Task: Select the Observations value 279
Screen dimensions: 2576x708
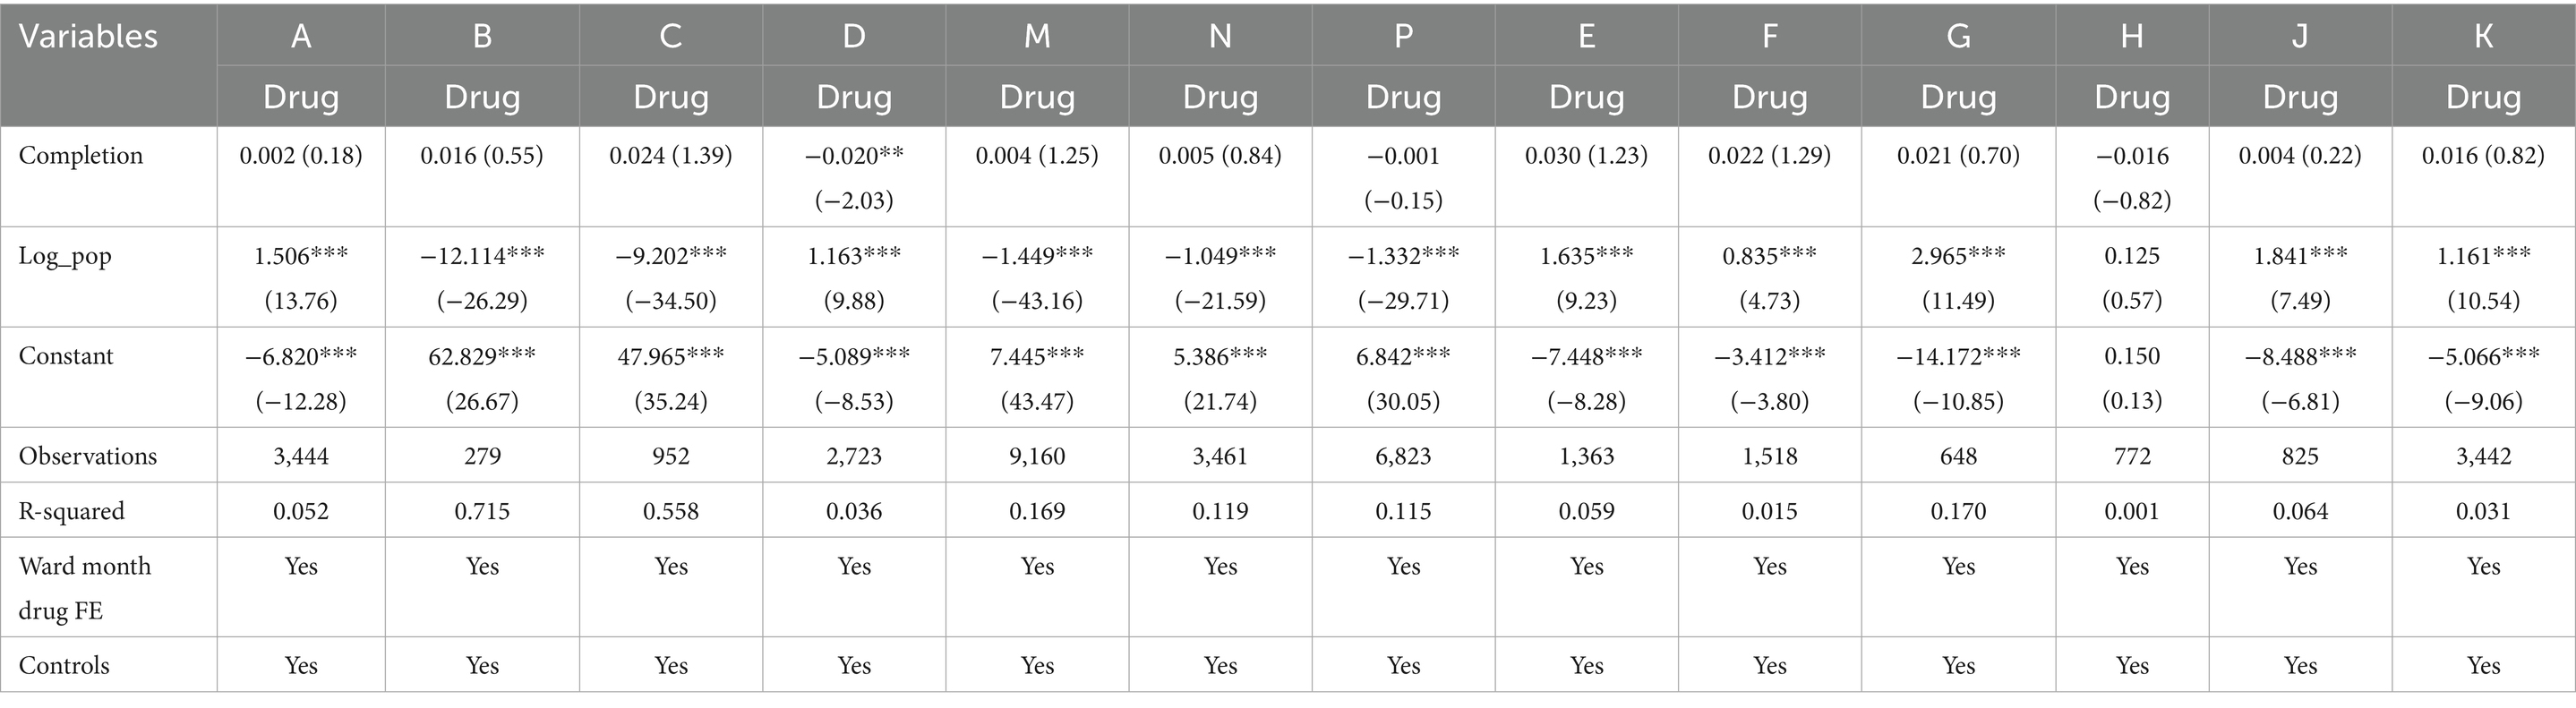Action: [482, 456]
